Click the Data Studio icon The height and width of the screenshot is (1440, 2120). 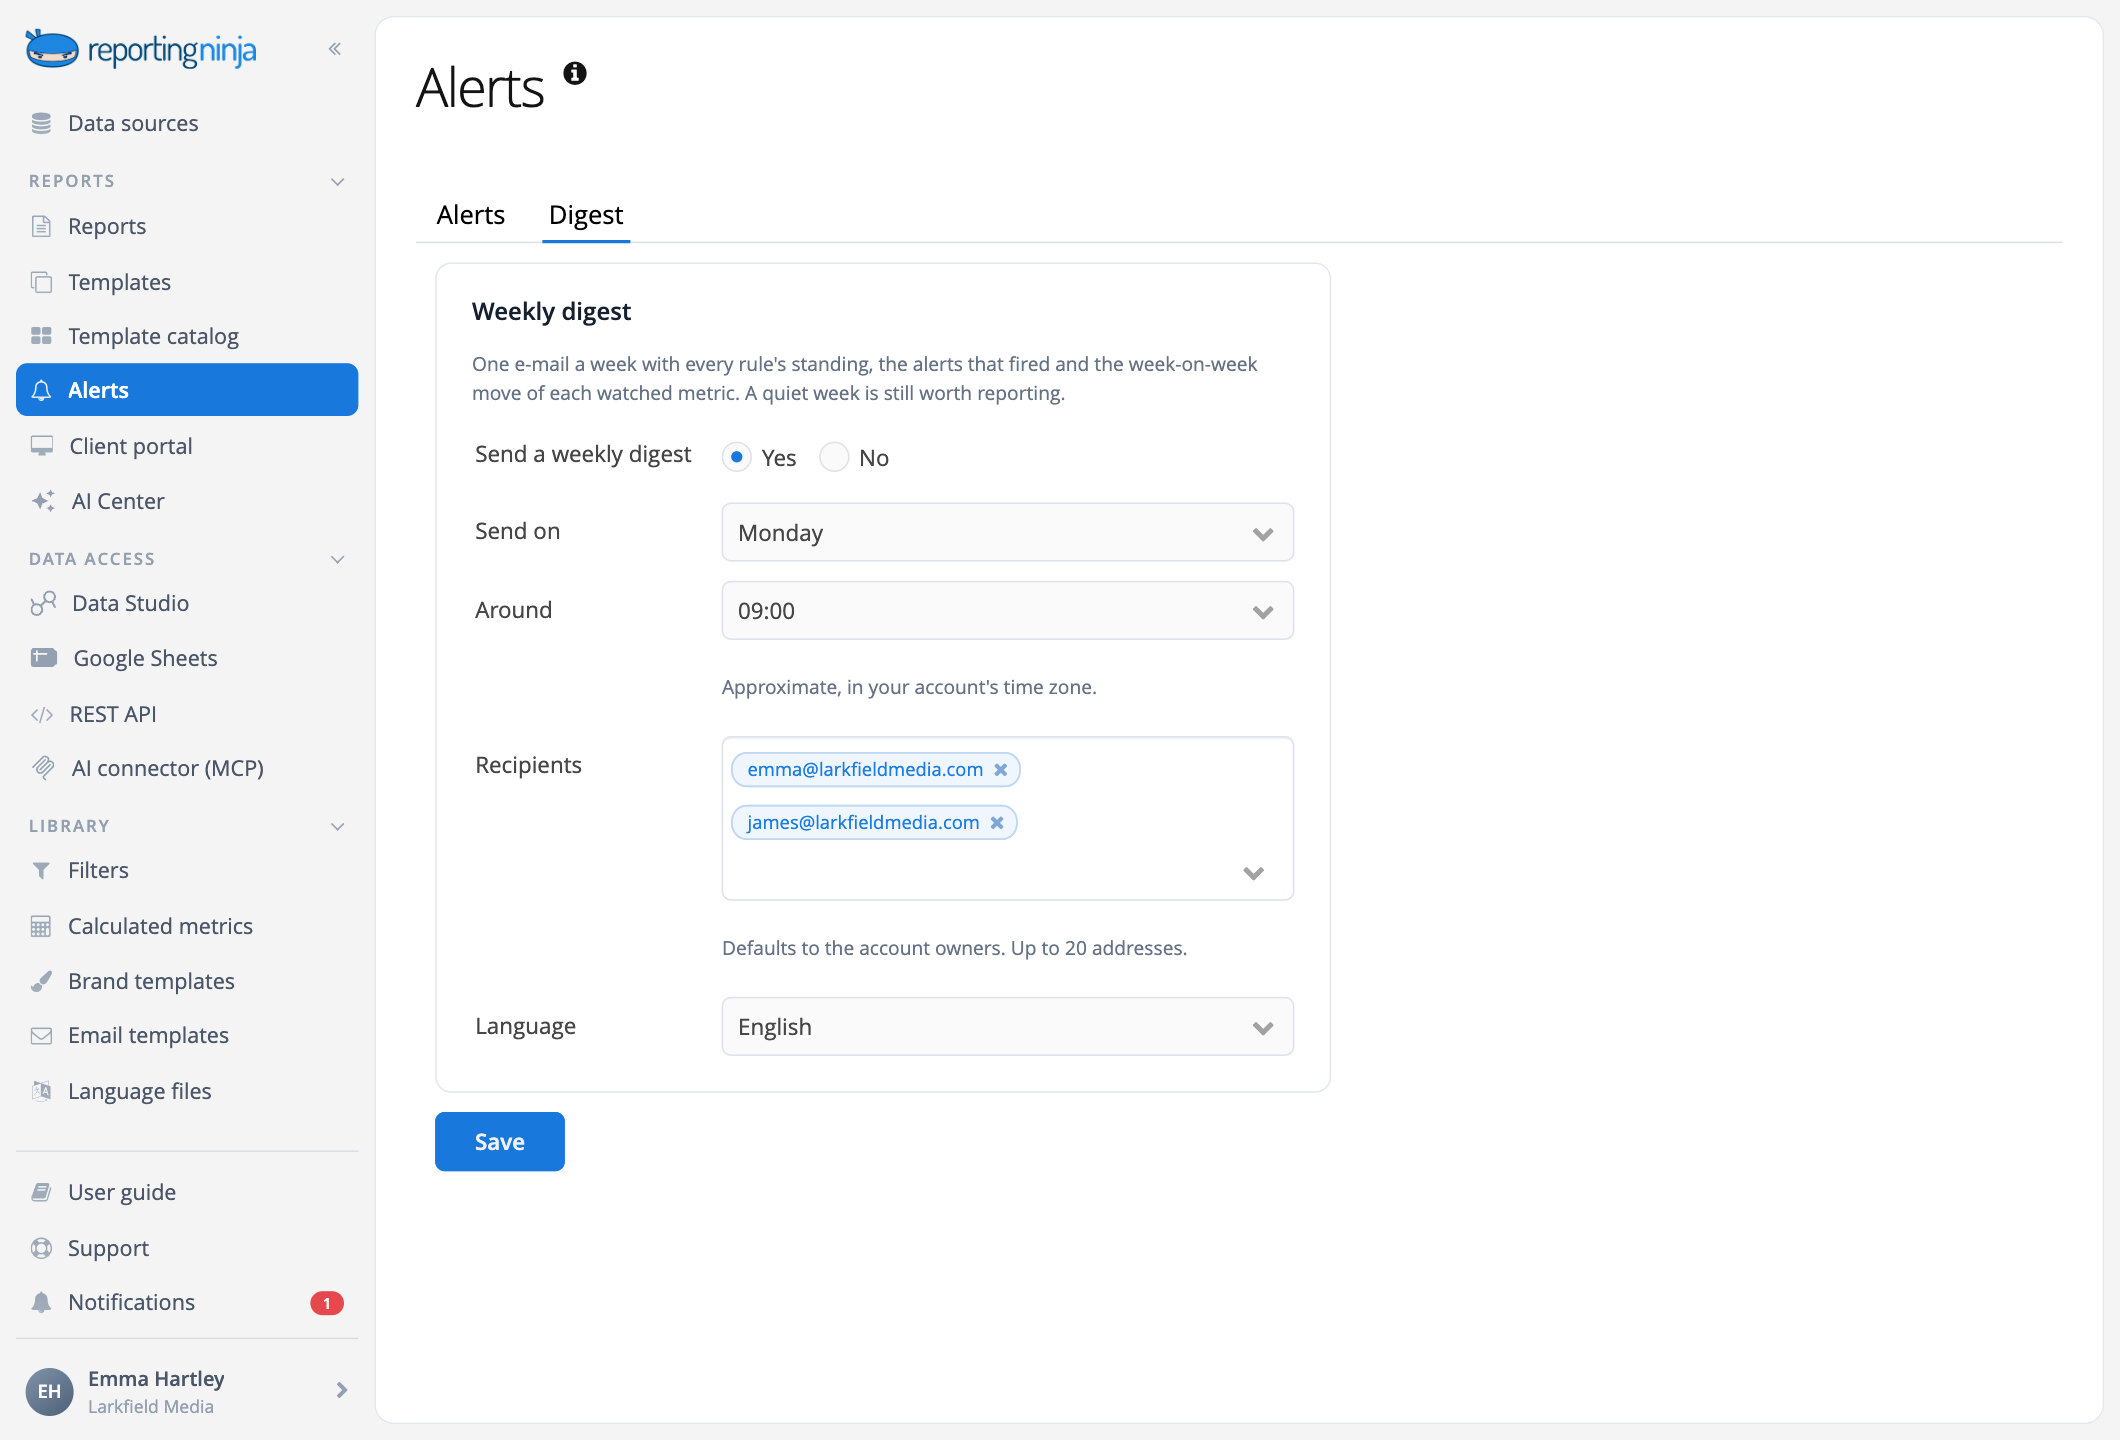43,603
